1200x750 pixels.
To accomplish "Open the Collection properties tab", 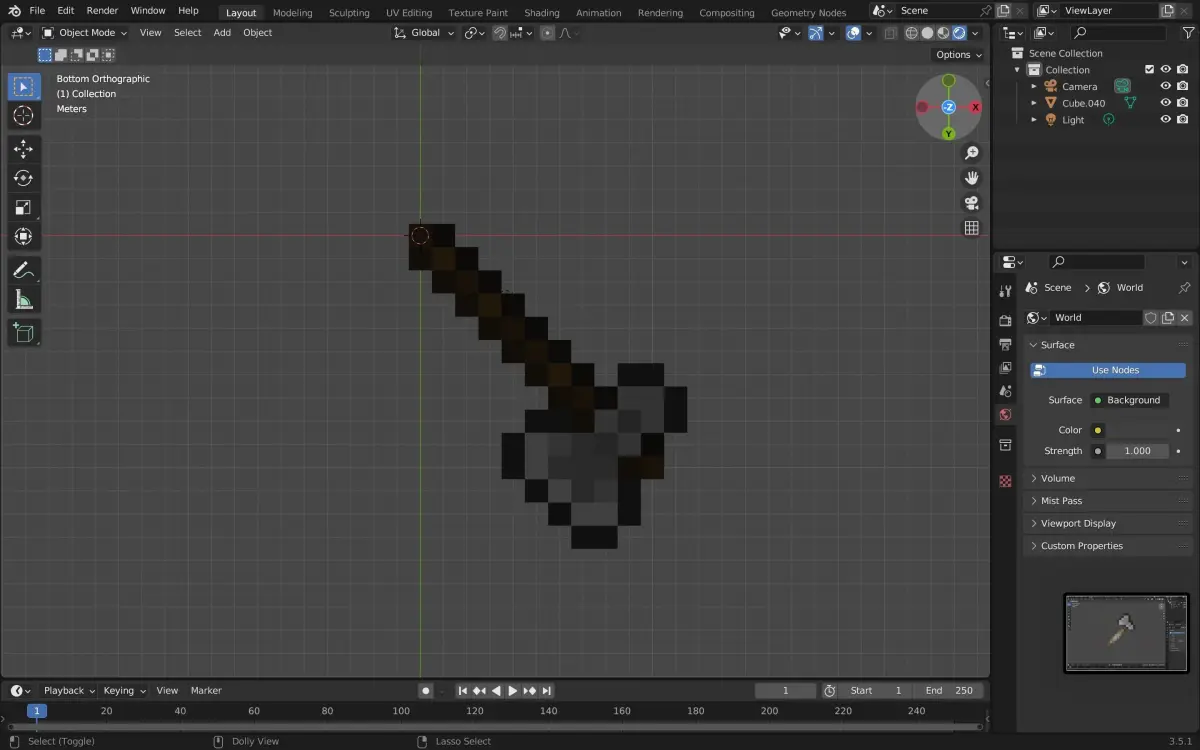I will pos(1005,445).
